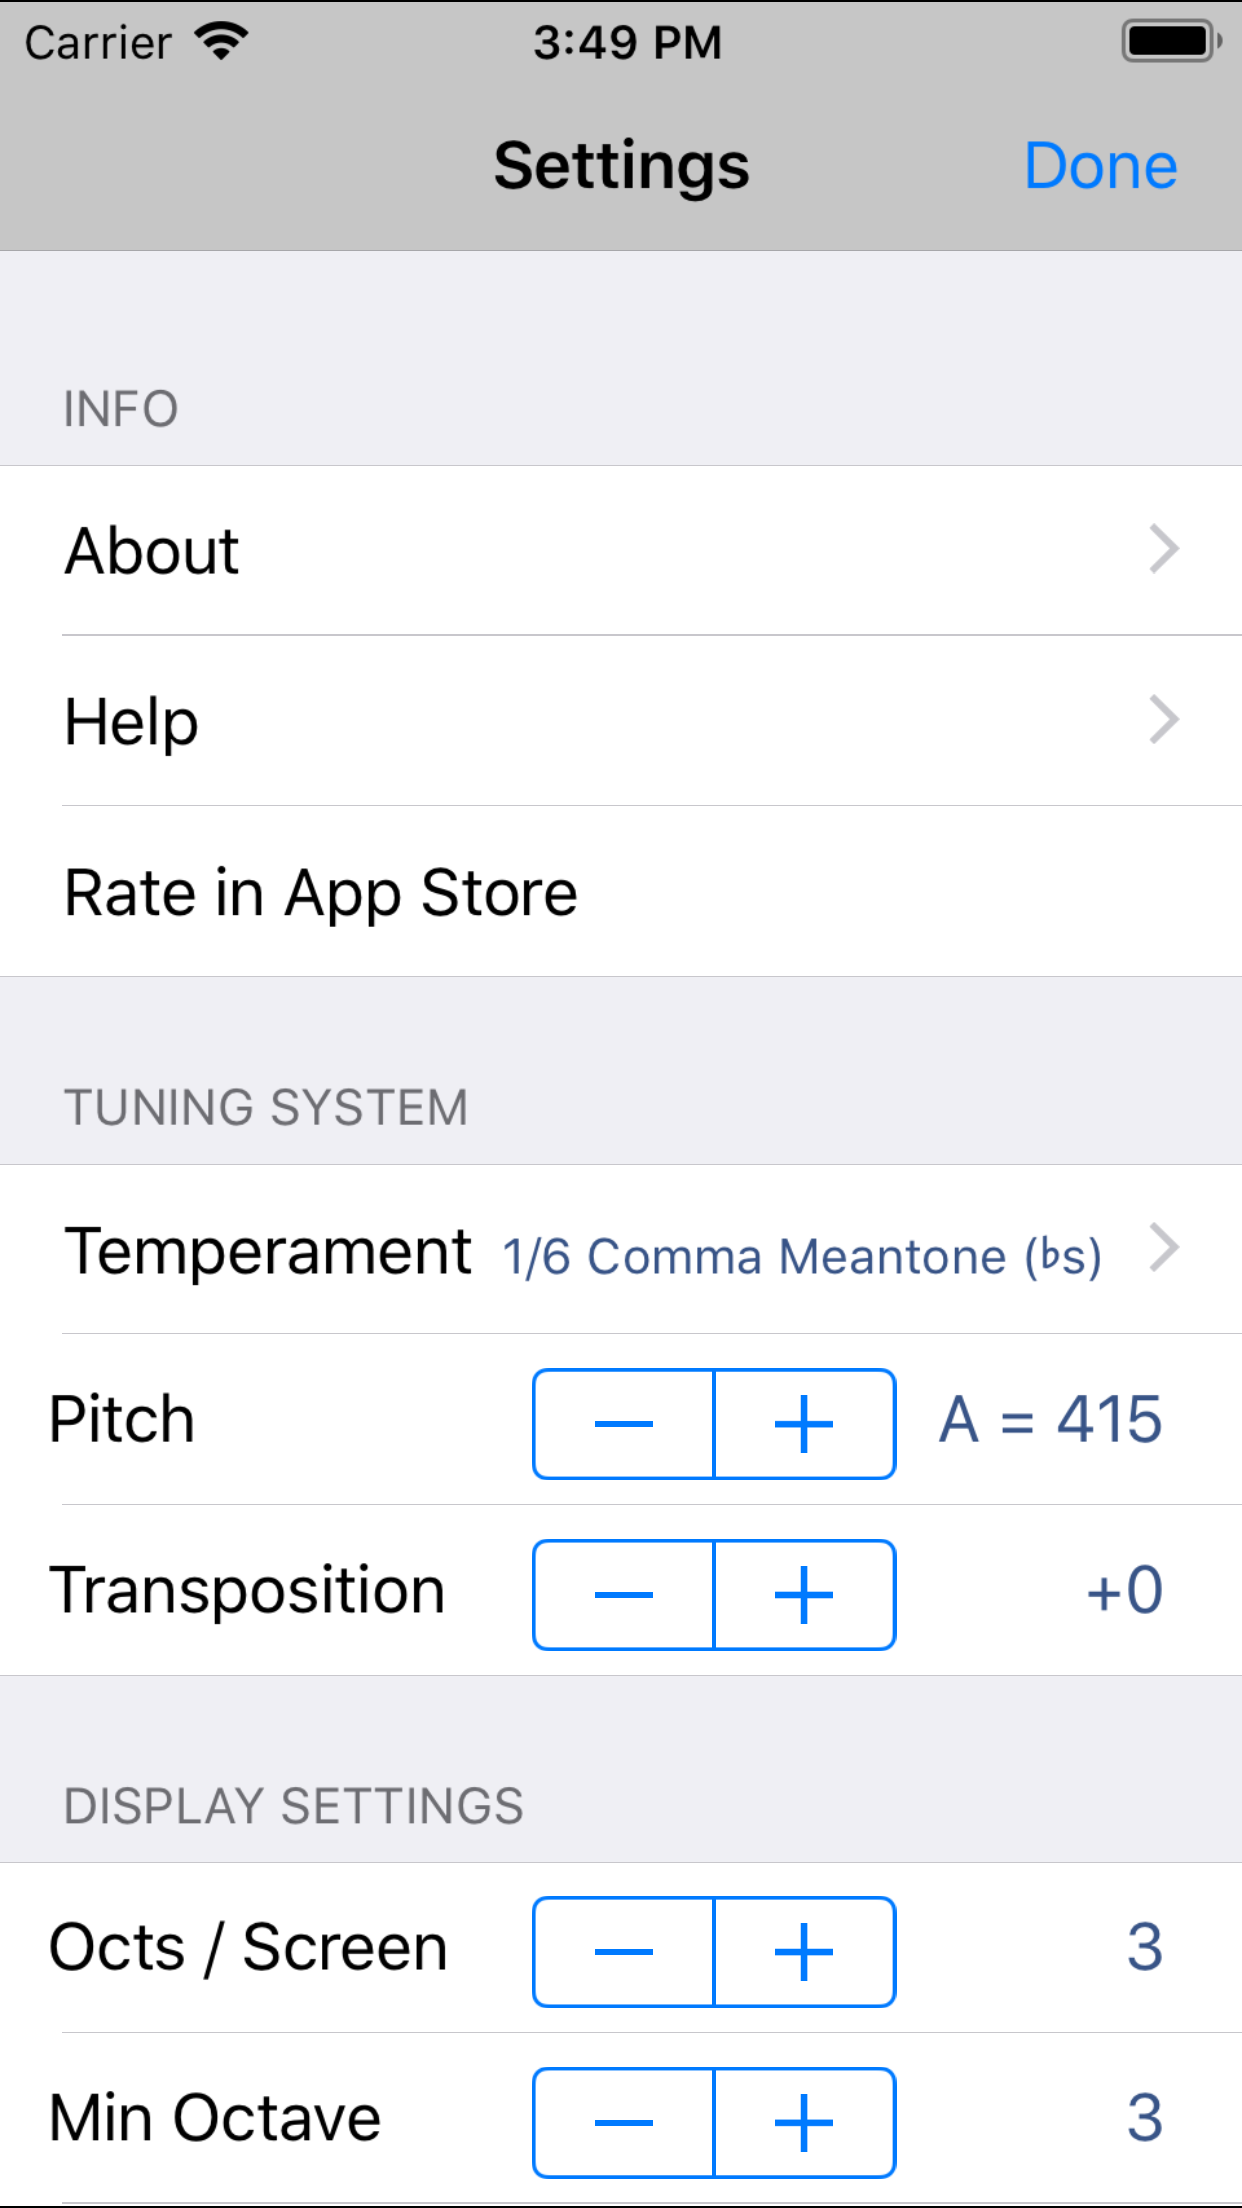Raise Min Octave with the plus button
The image size is (1242, 2208).
[805, 2121]
